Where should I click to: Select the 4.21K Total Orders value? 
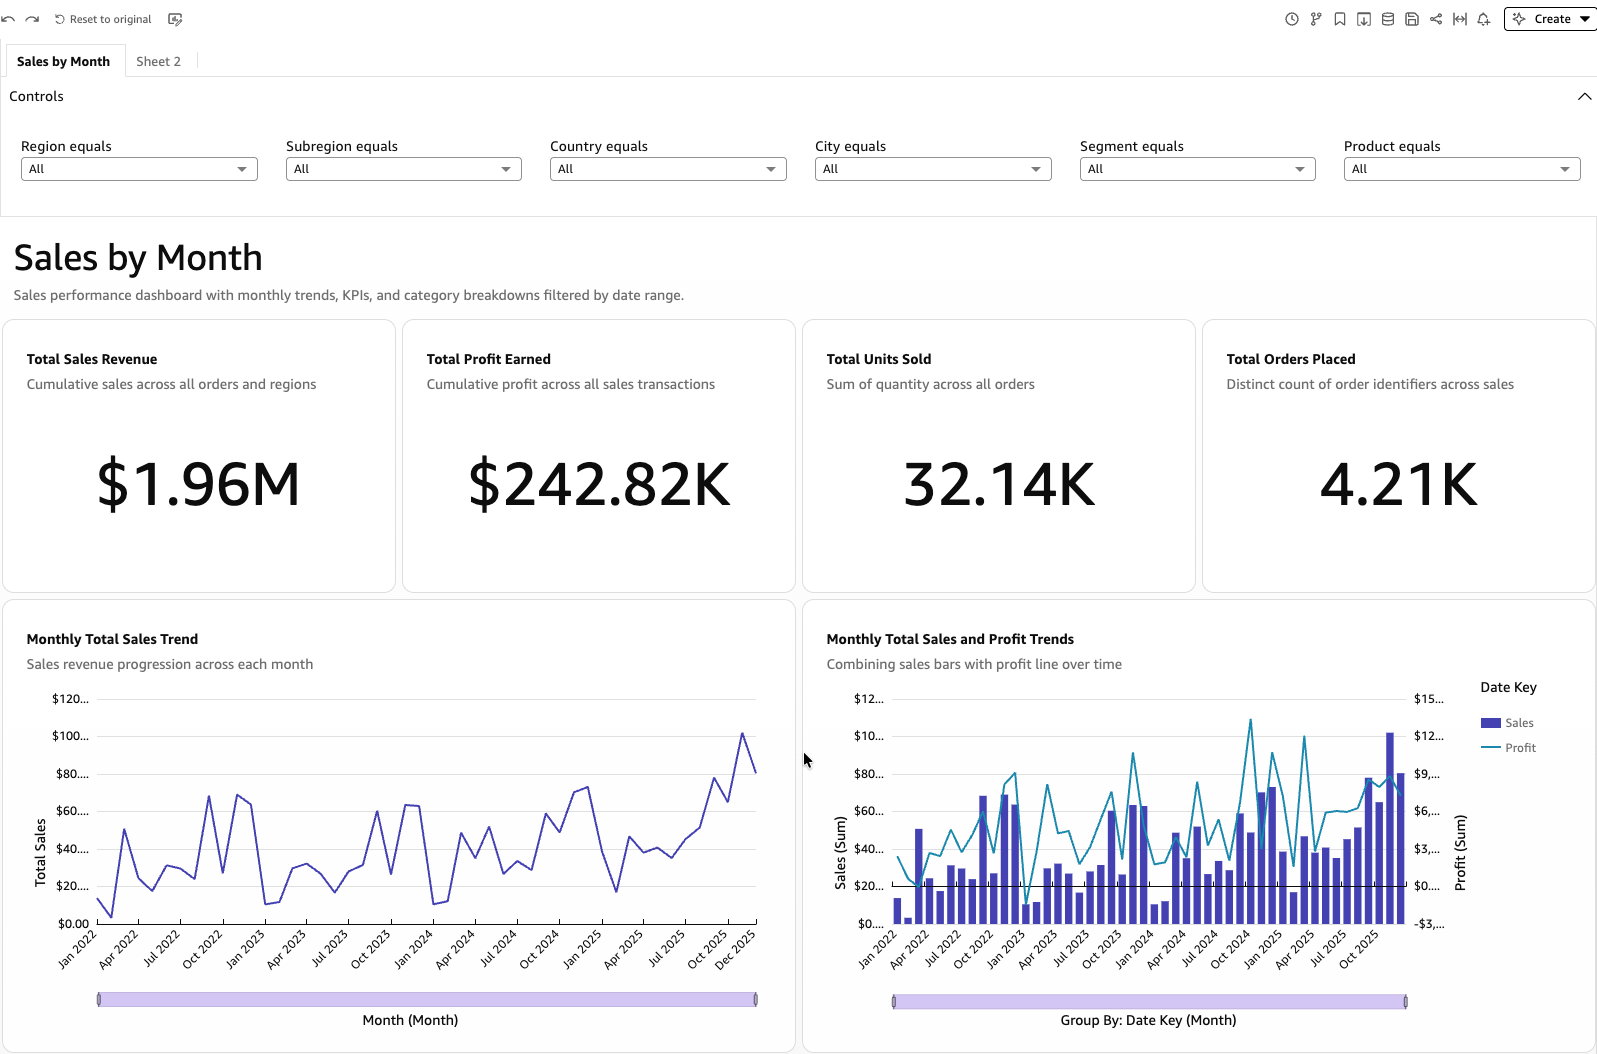coord(1399,485)
